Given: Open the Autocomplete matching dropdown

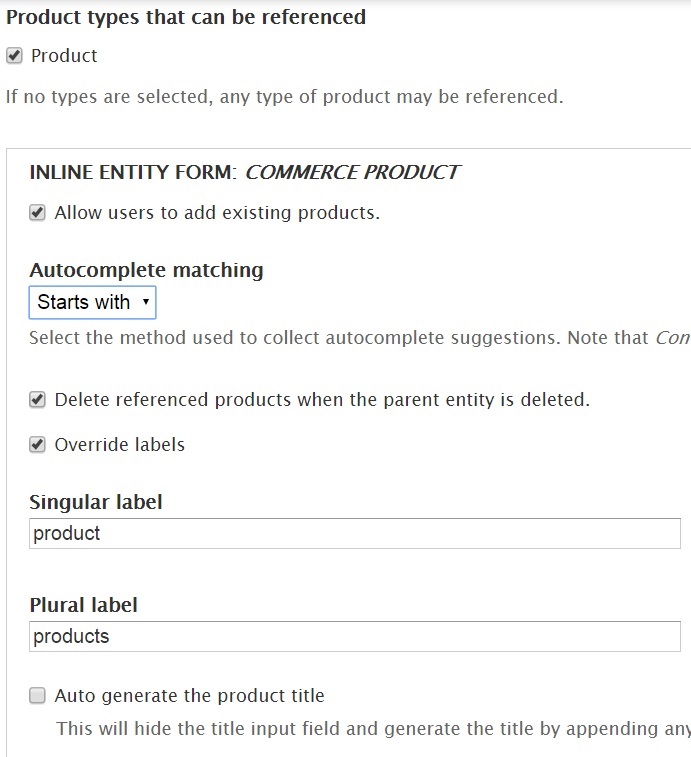Looking at the screenshot, I should click(92, 302).
